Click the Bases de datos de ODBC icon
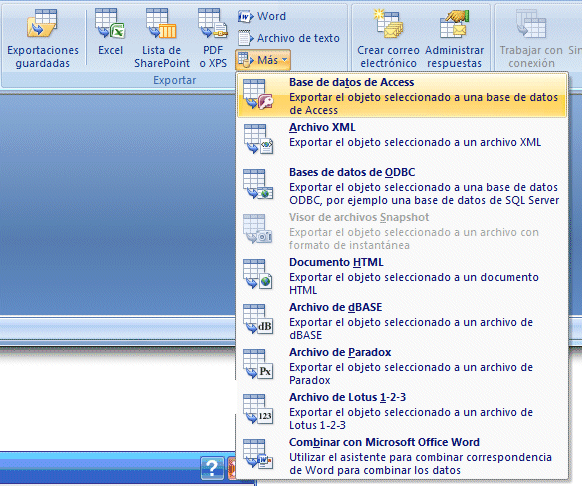 [258, 184]
